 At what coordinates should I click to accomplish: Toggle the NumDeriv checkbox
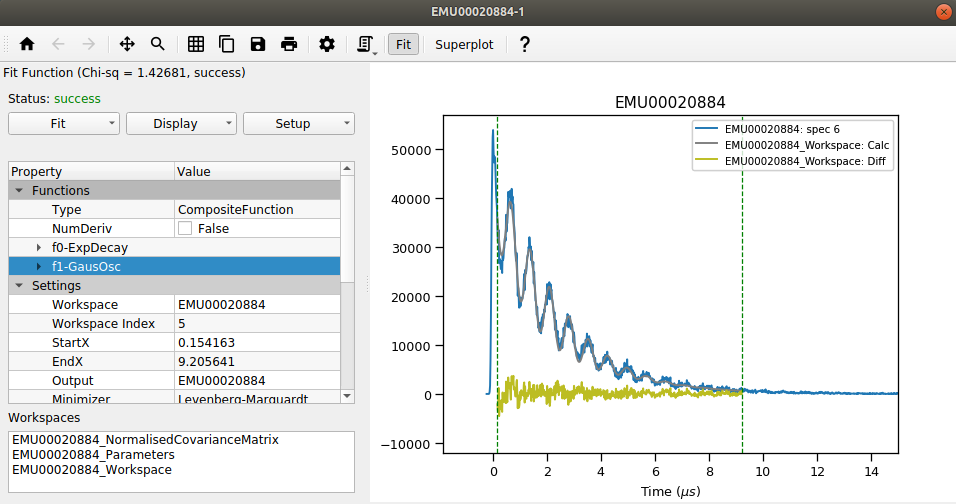(185, 229)
